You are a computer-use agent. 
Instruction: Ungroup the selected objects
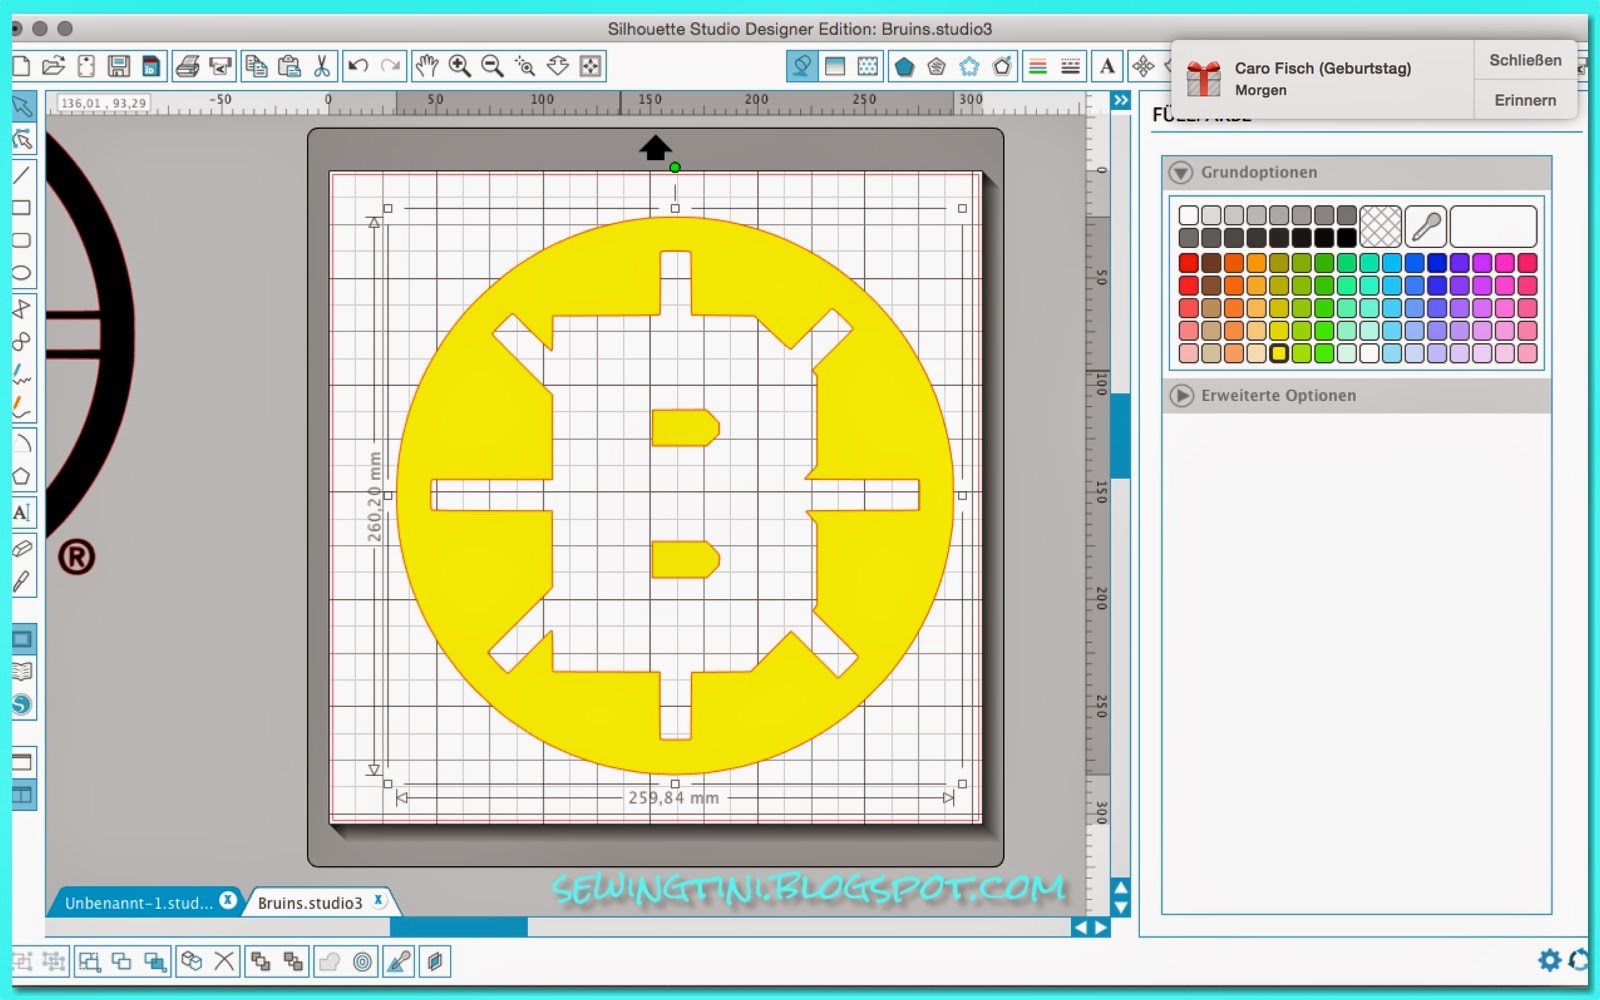(54, 962)
